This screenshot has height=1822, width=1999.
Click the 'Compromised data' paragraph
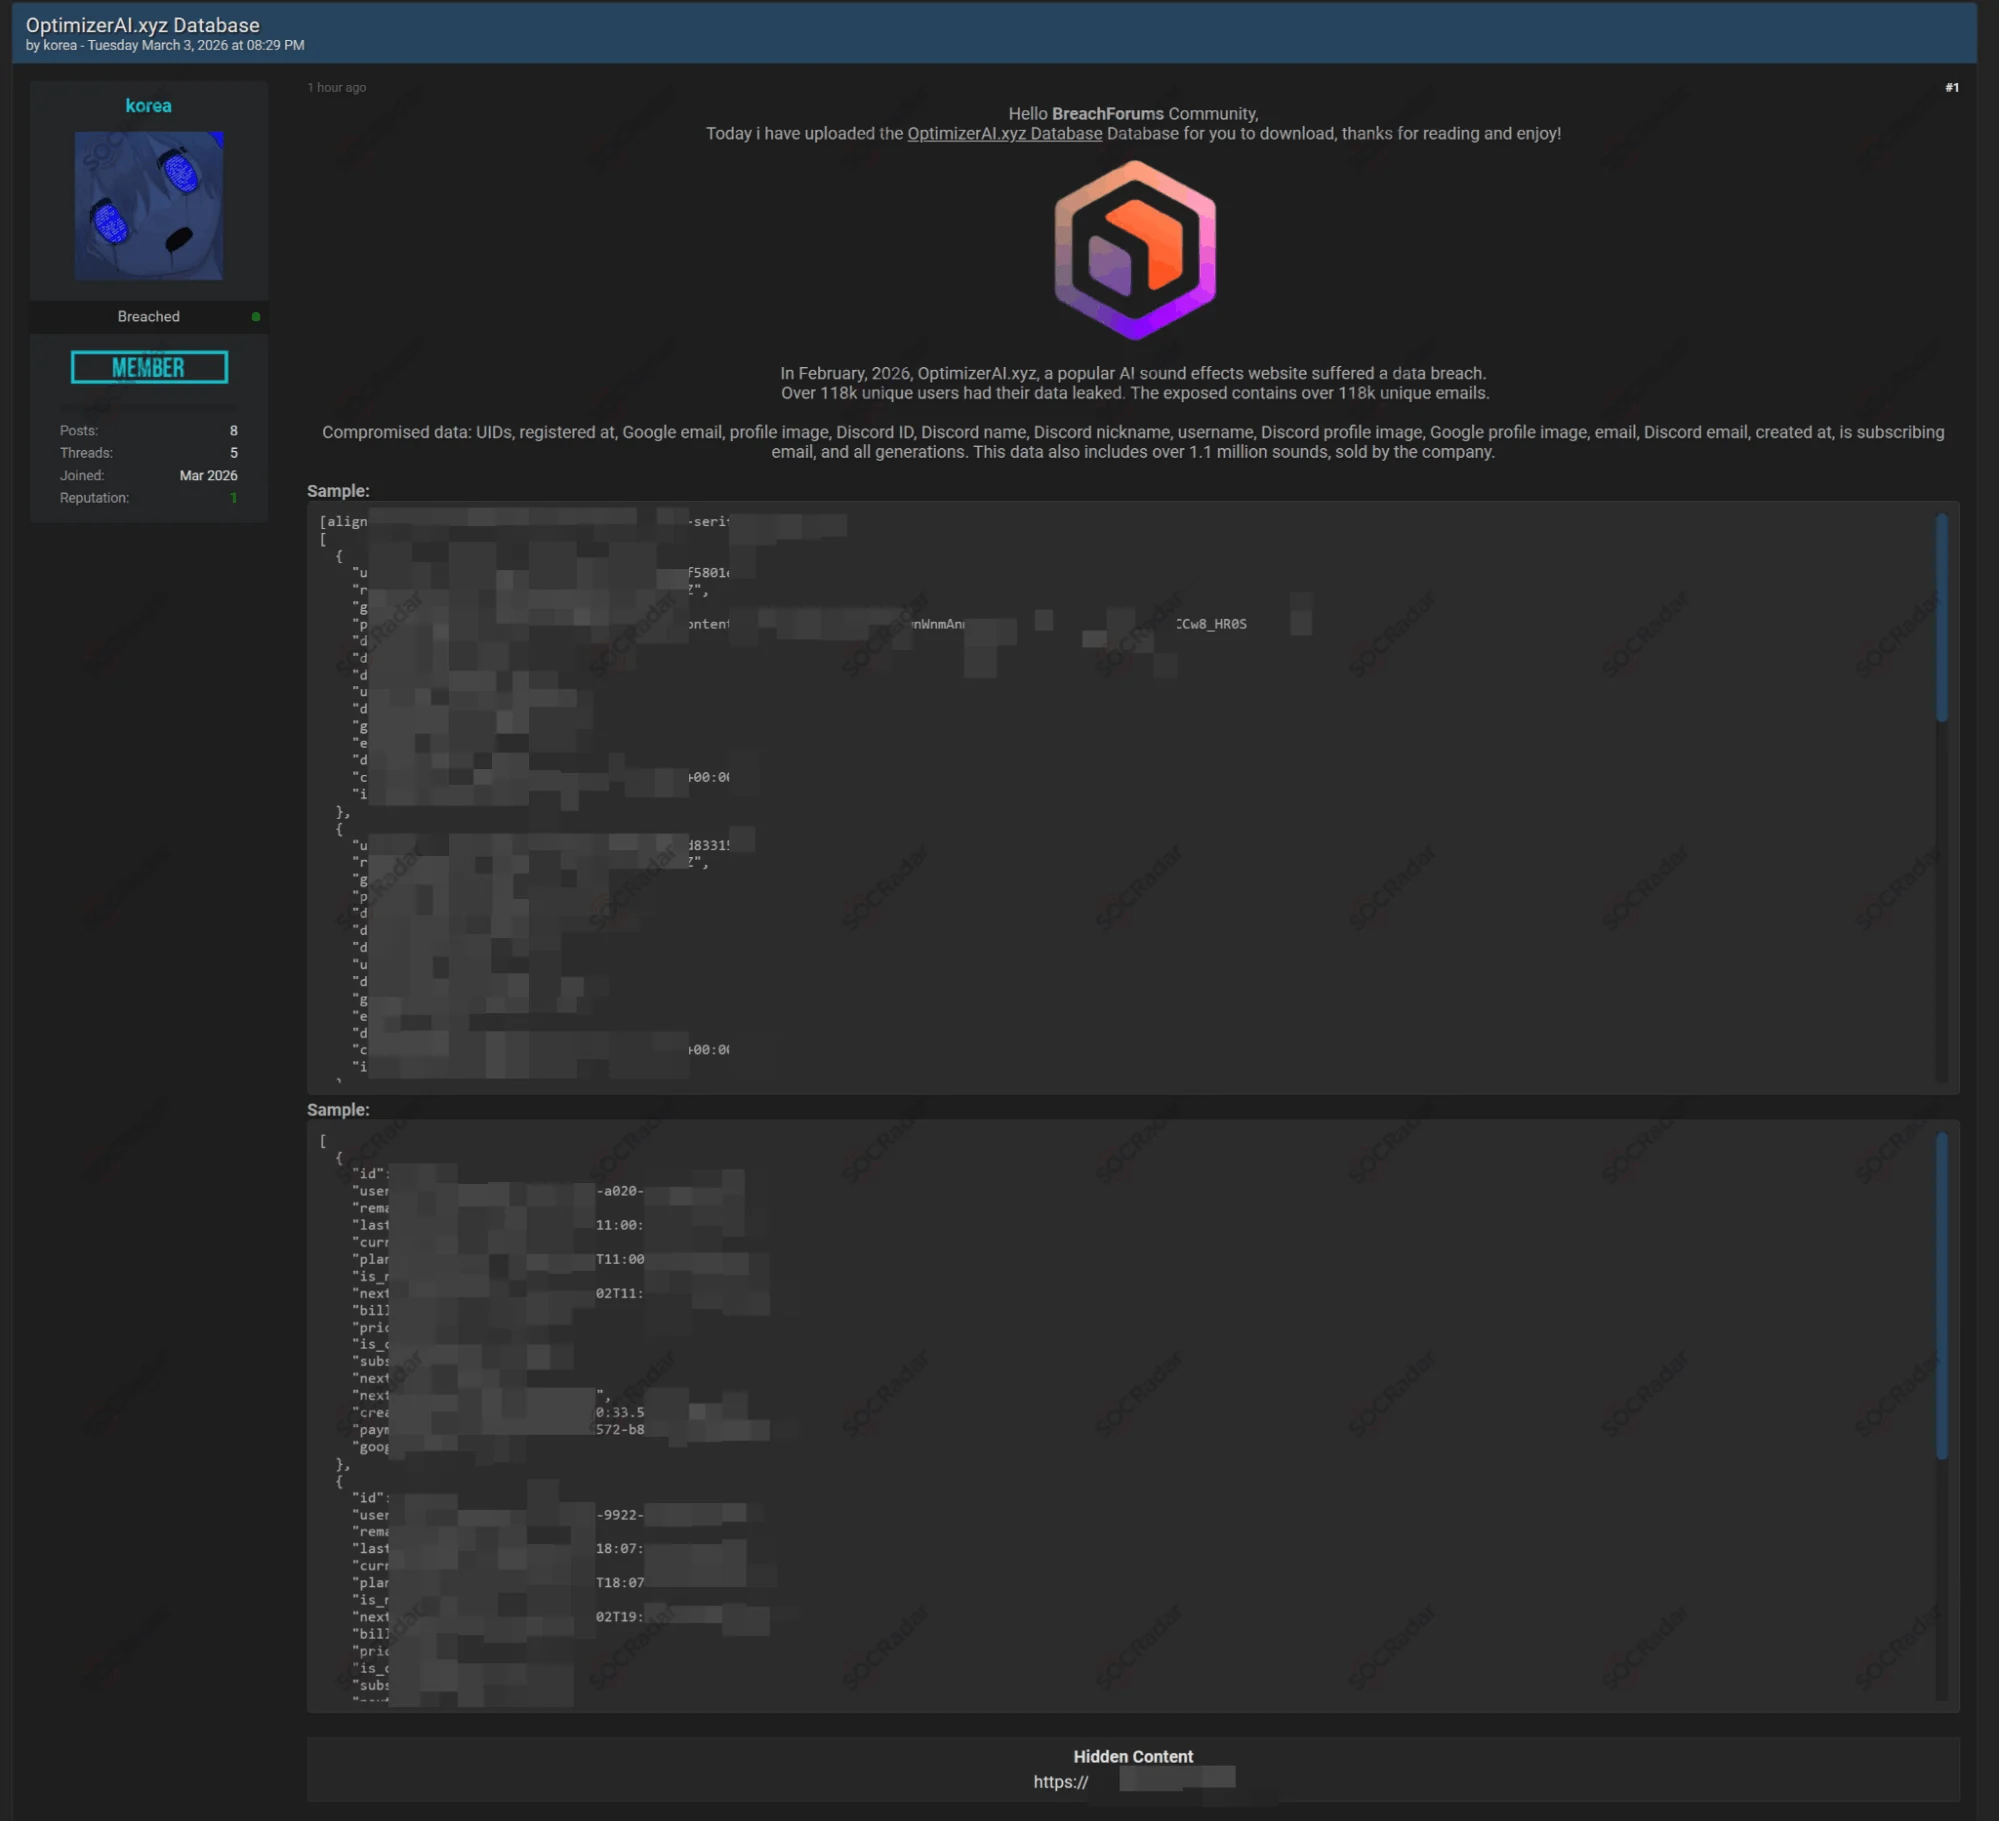pyautogui.click(x=1133, y=442)
